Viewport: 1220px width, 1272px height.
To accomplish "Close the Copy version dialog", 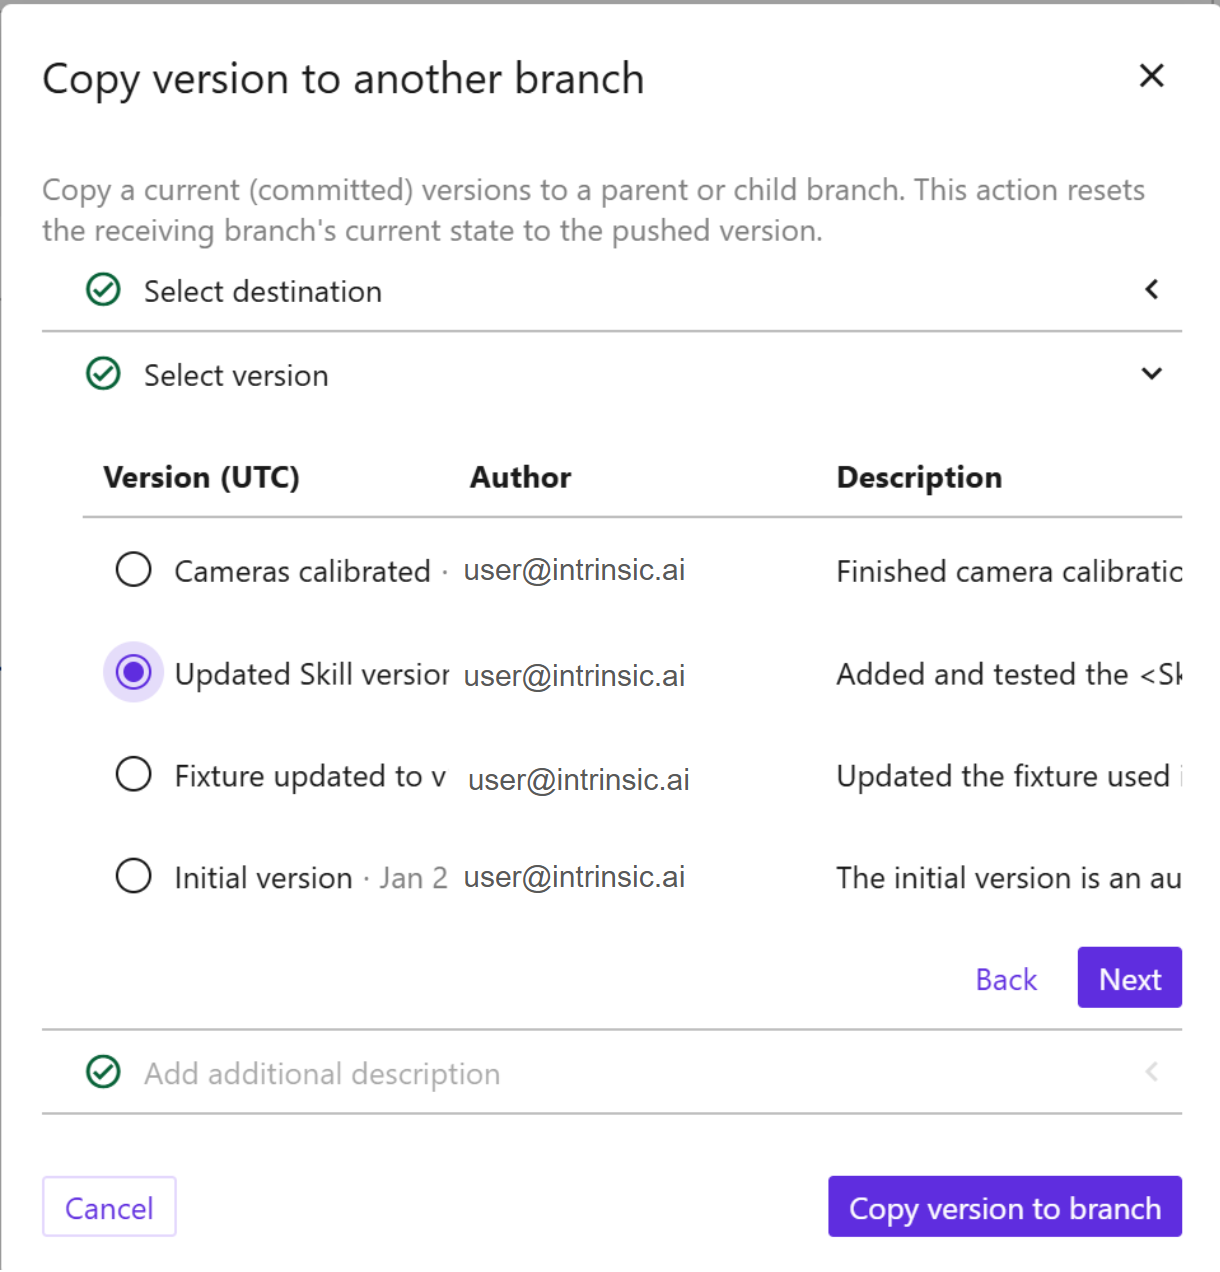I will 1151,76.
